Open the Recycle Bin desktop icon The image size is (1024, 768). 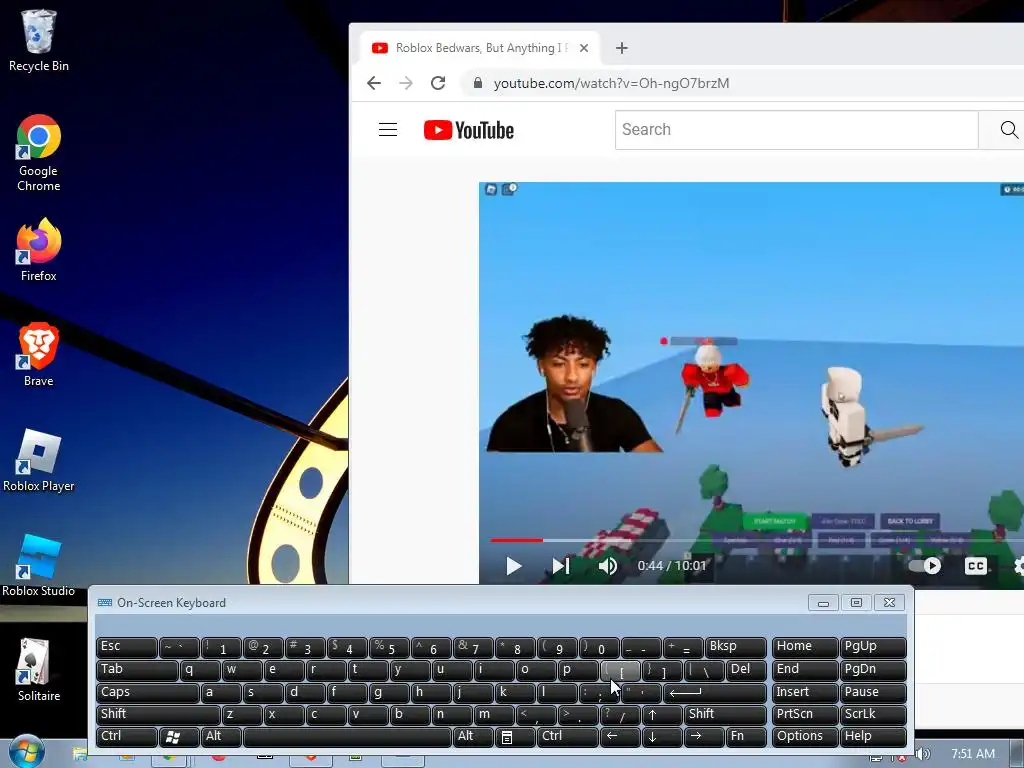39,40
